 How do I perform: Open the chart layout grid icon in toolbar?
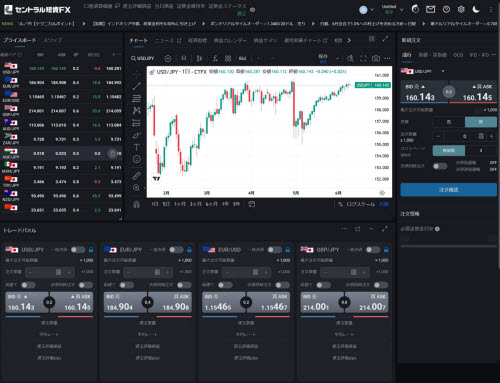tap(228, 58)
